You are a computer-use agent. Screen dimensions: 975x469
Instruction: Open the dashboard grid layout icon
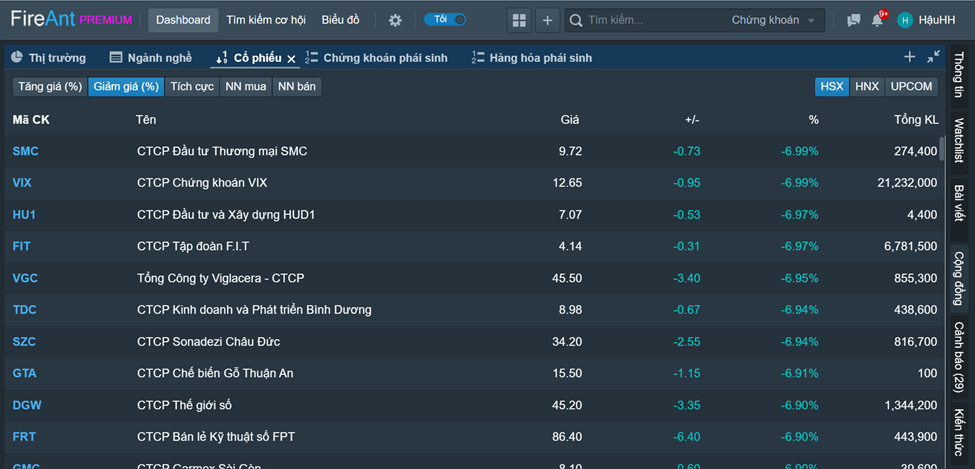[519, 21]
